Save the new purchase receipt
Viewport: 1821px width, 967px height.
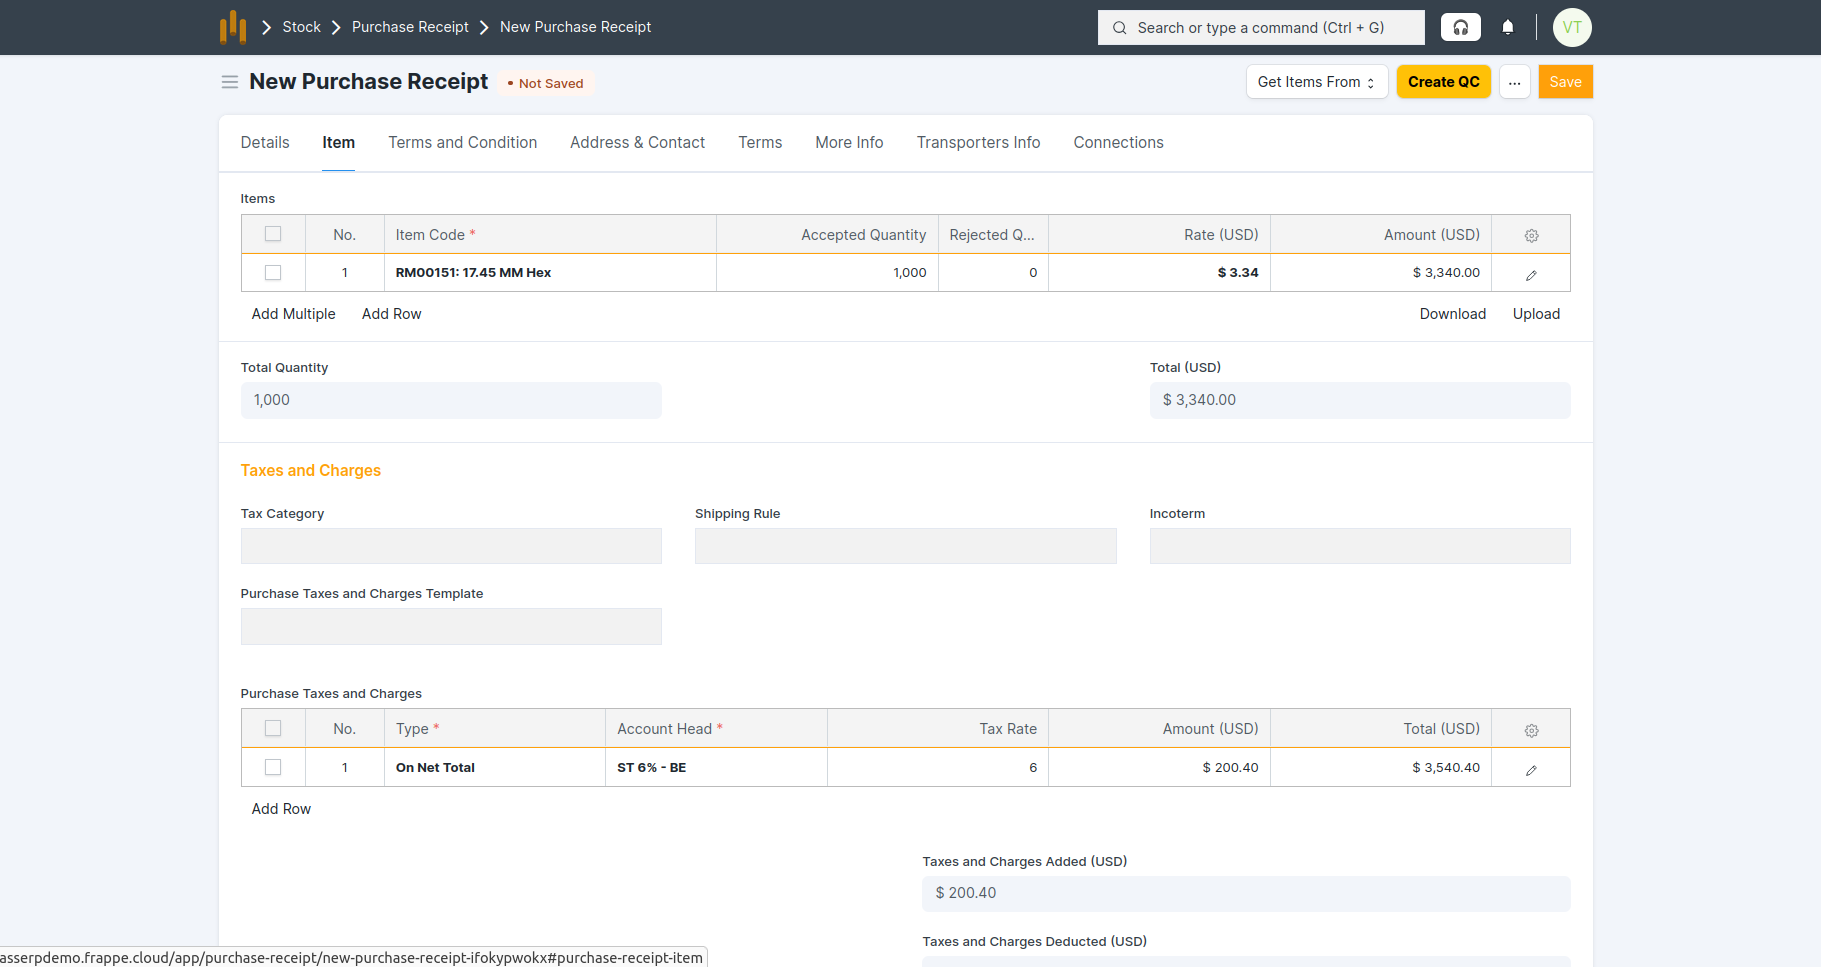[x=1565, y=82]
